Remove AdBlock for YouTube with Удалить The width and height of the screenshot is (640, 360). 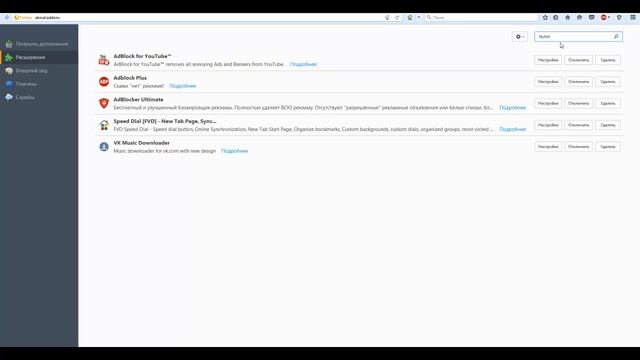click(608, 60)
